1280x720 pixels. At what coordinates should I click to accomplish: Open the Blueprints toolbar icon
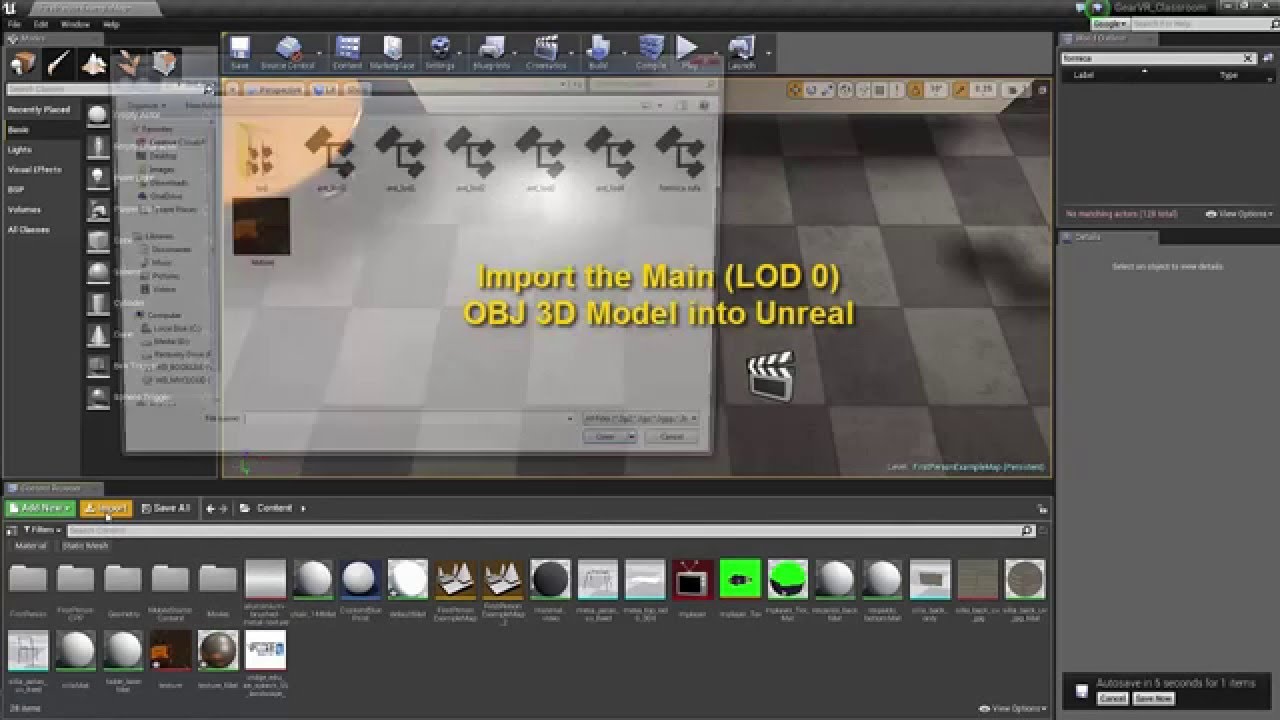(x=491, y=52)
